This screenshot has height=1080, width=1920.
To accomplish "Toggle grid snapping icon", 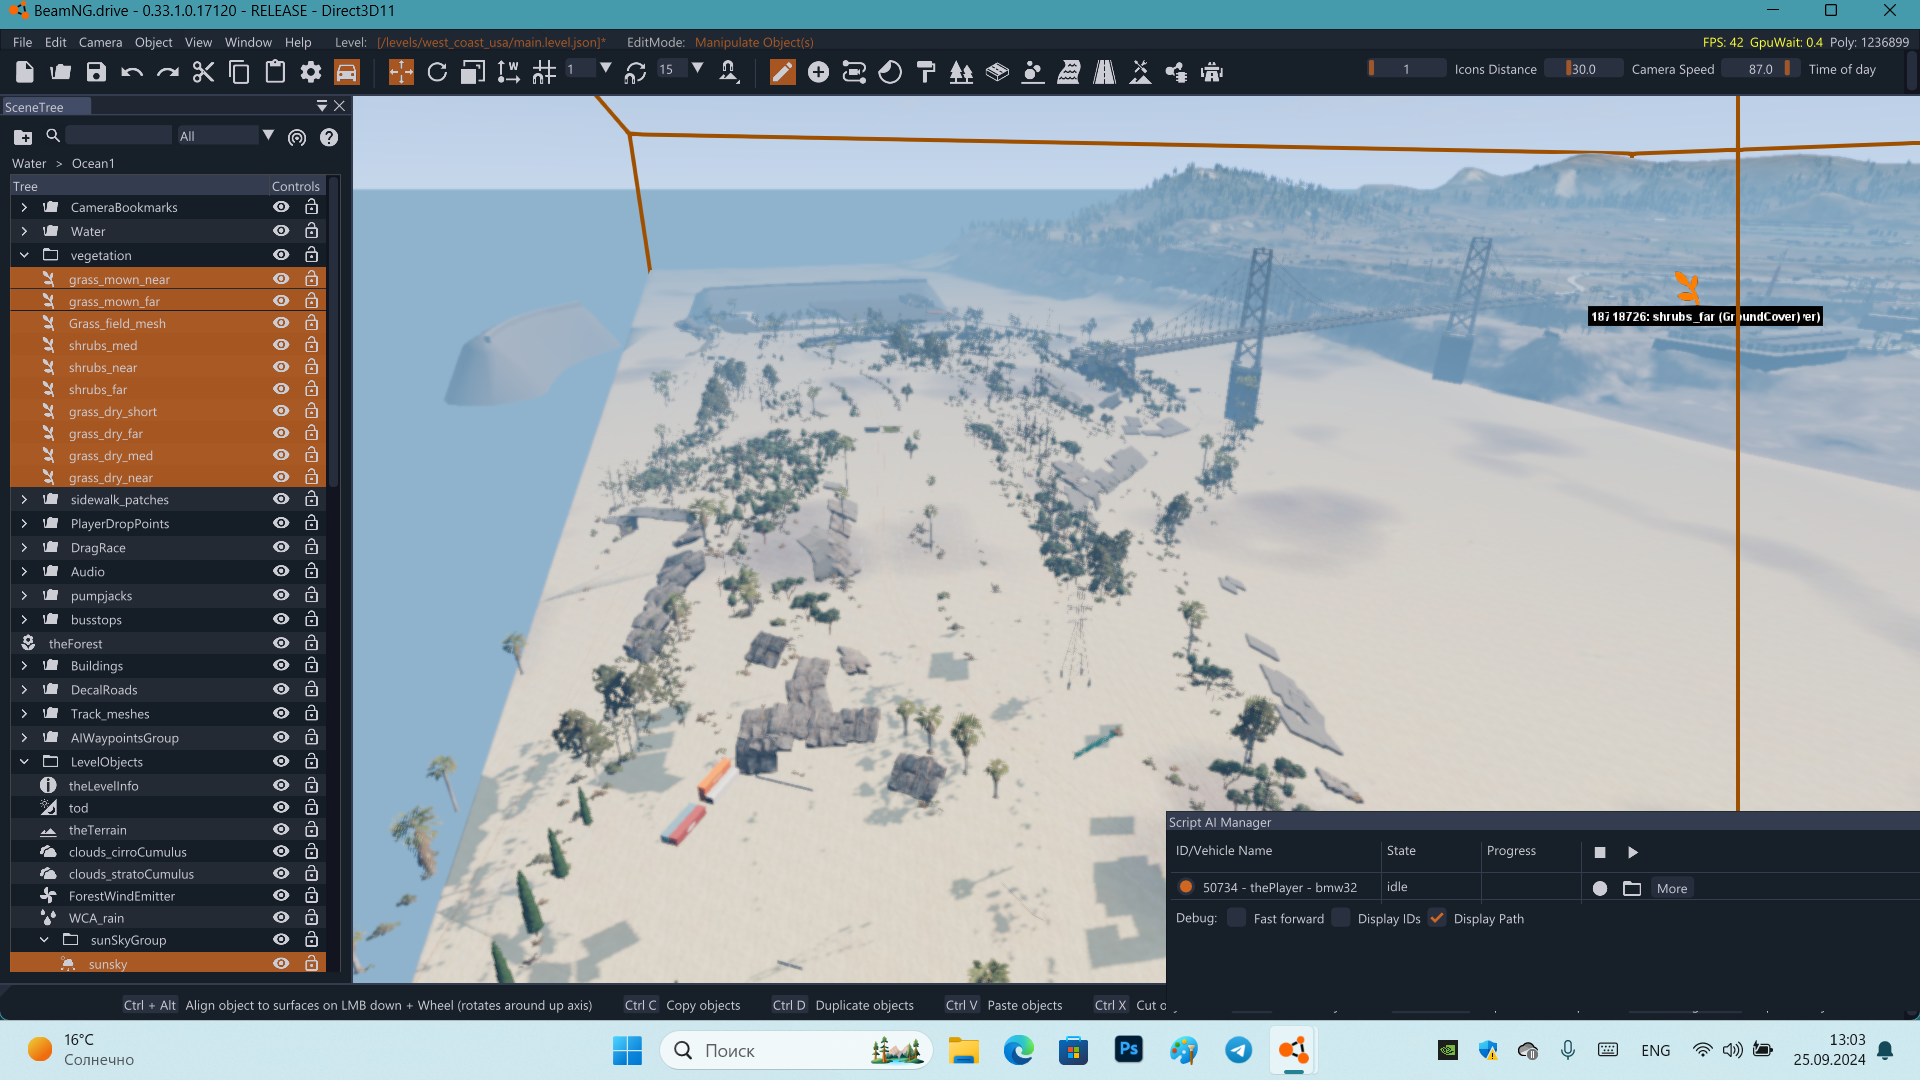I will point(544,72).
